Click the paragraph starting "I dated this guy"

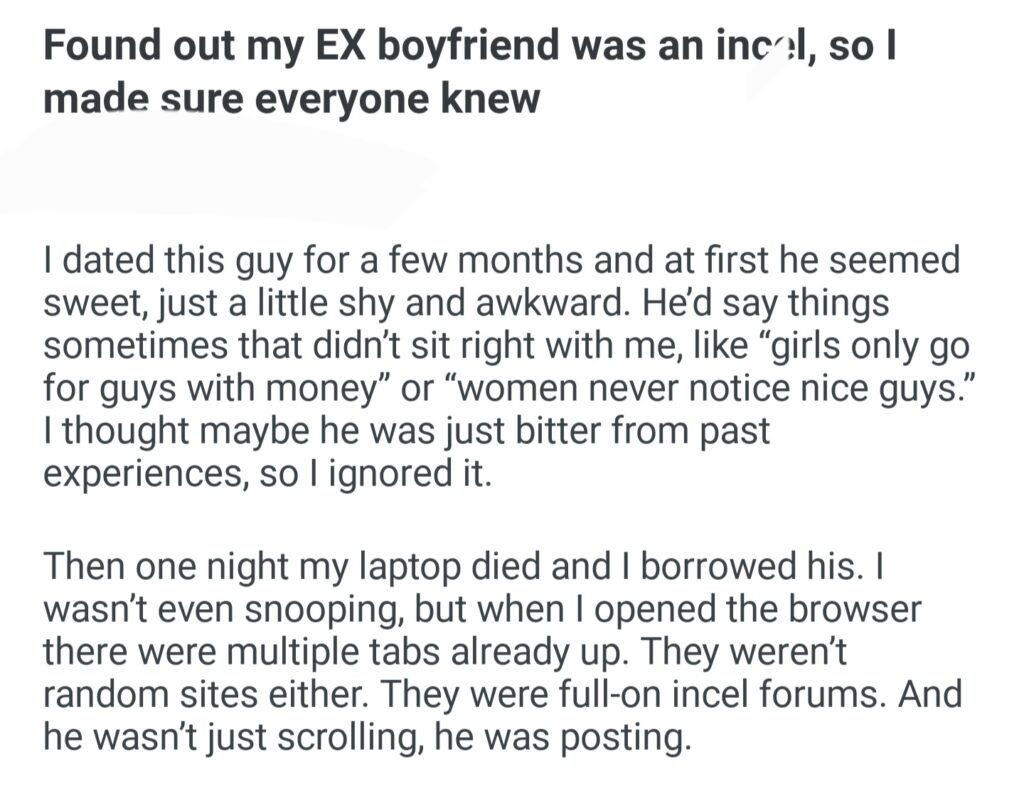(500, 366)
